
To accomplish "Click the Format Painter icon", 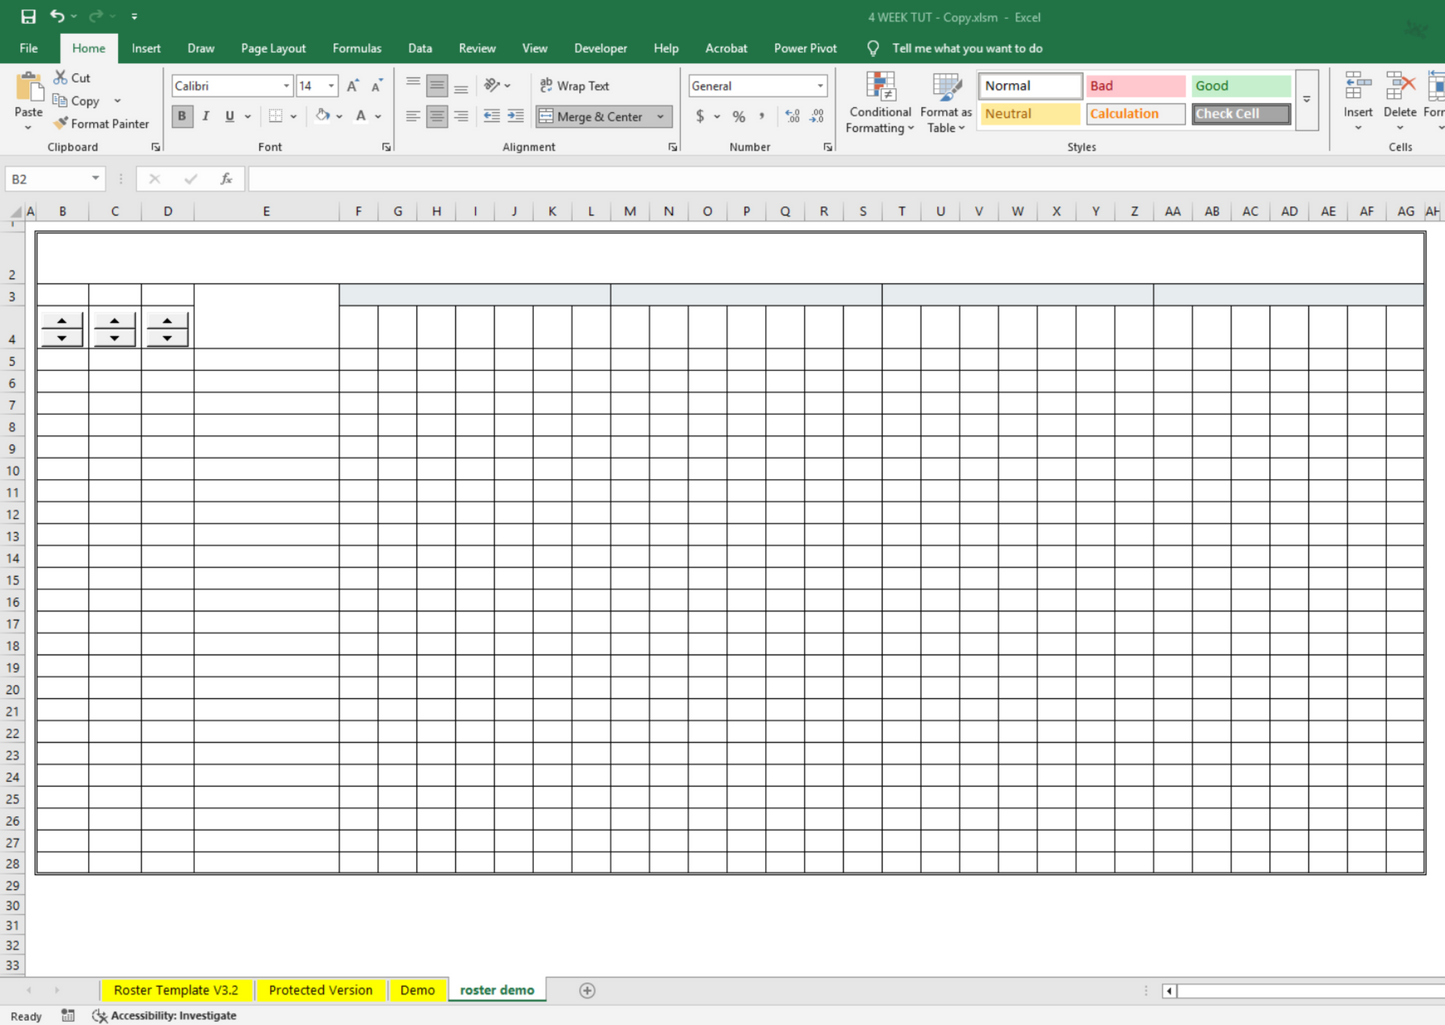I will (x=61, y=124).
